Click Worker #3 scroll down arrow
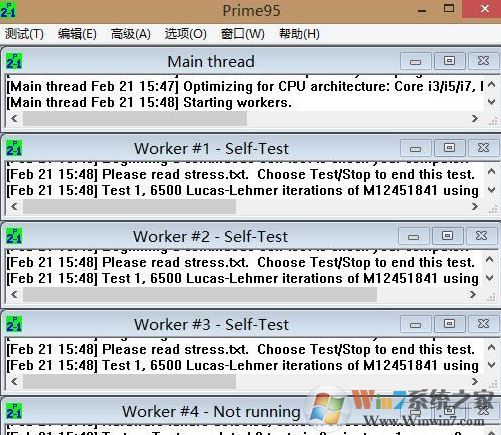 491,365
